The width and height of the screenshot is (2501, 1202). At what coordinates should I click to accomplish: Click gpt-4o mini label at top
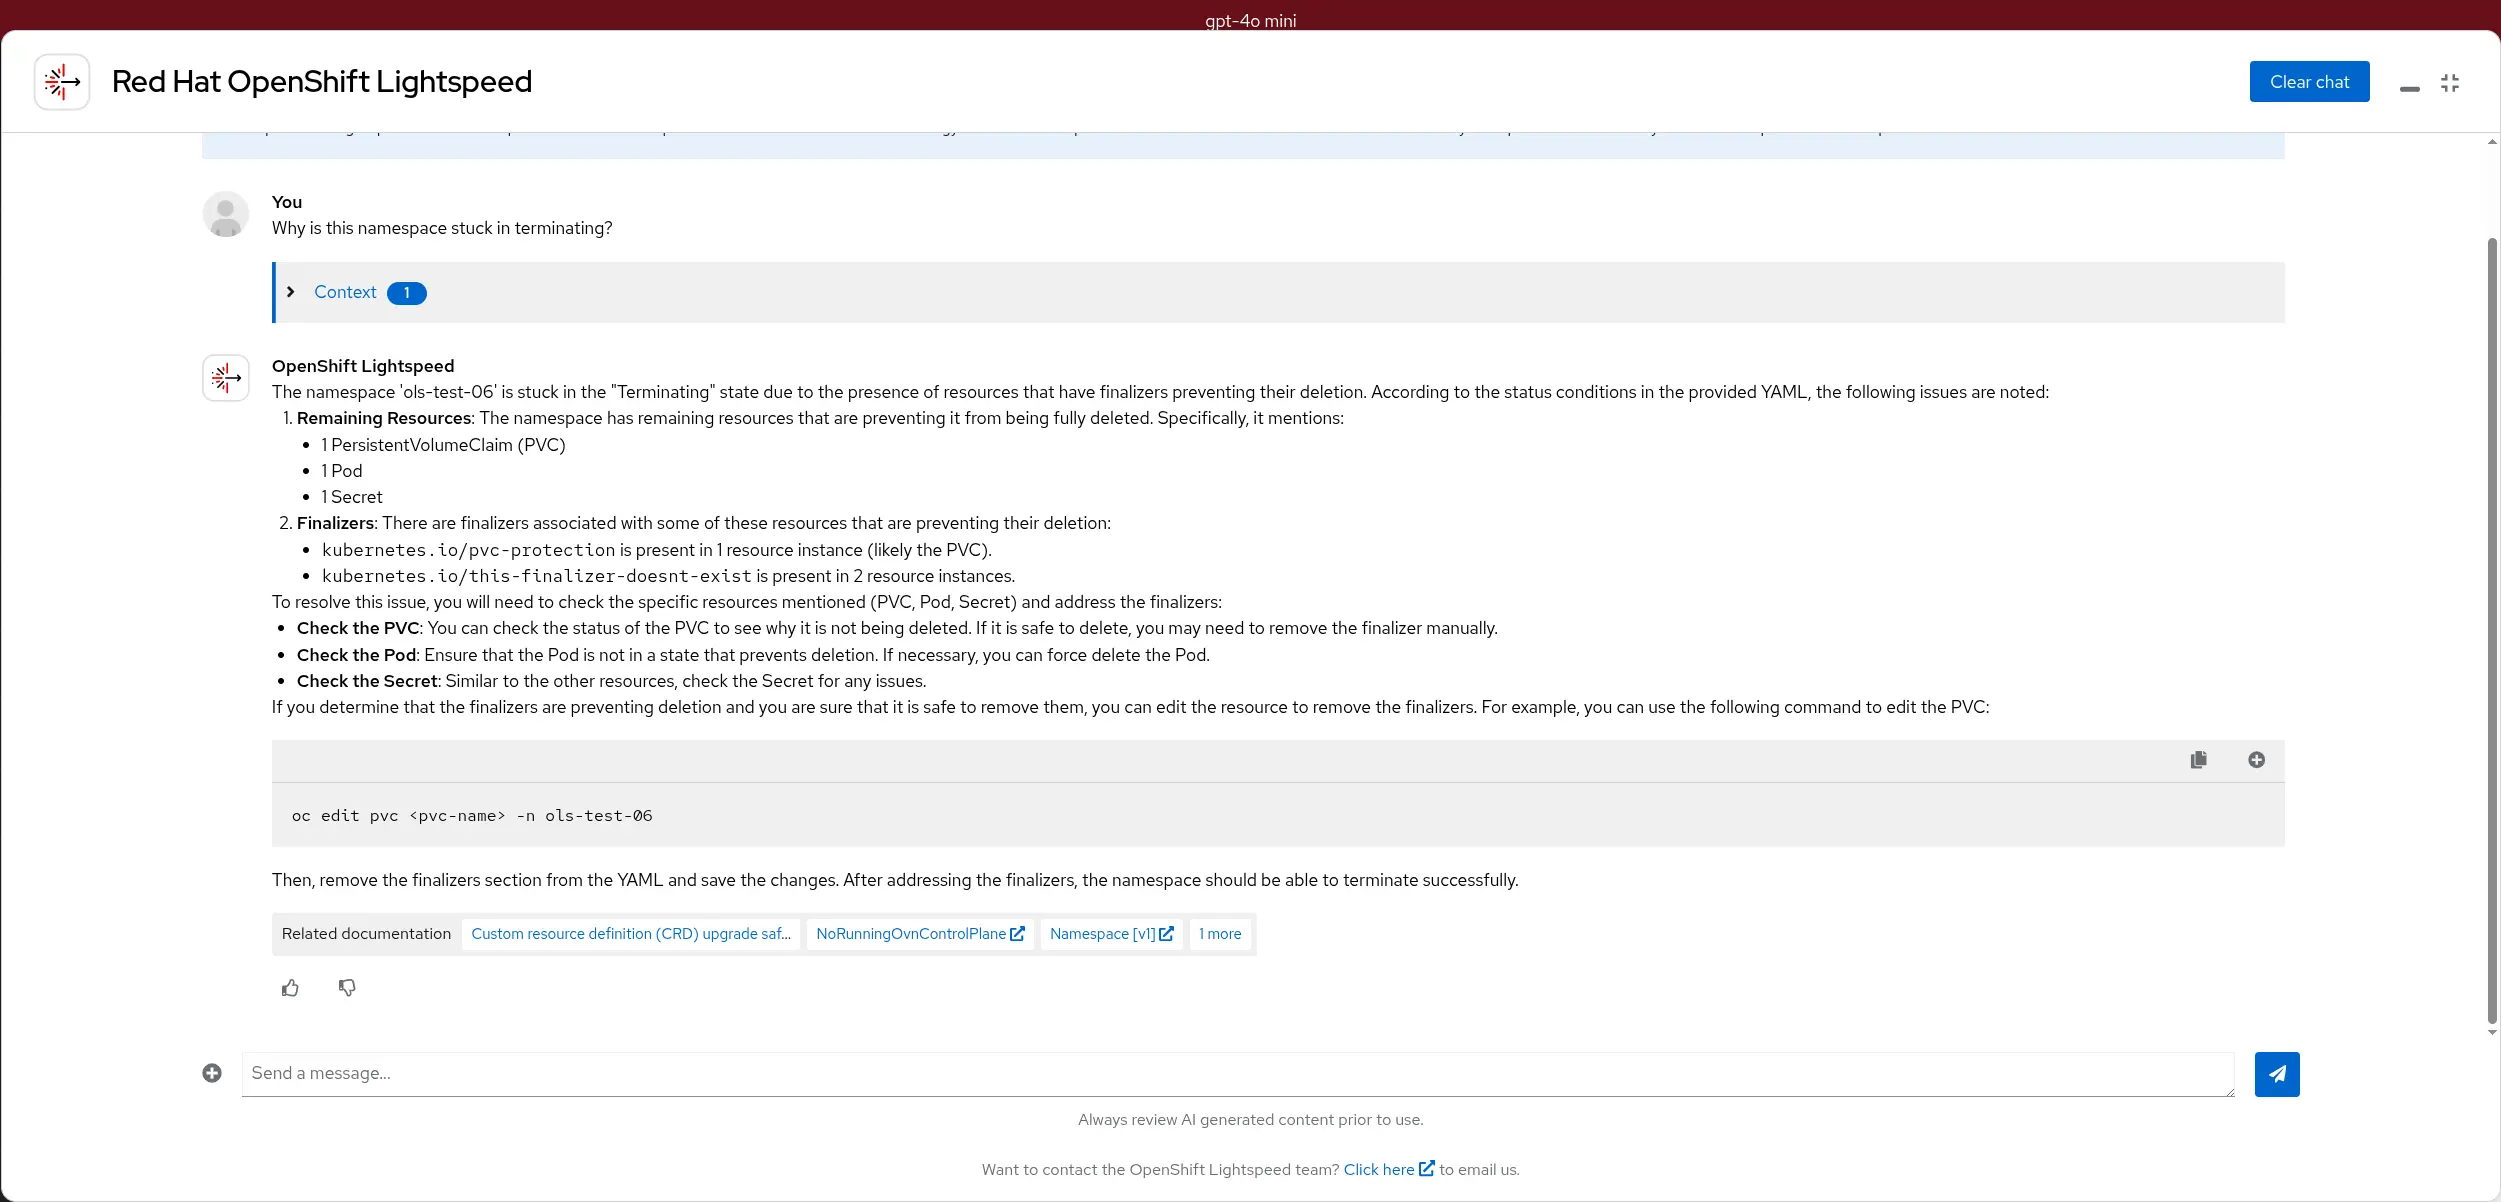pyautogui.click(x=1250, y=20)
